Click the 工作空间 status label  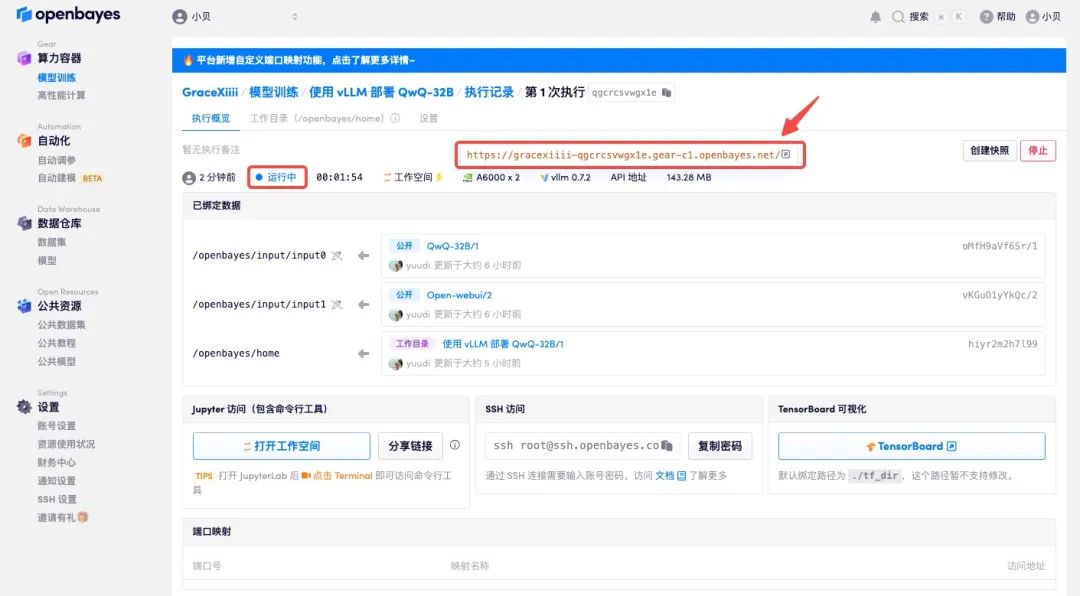click(x=413, y=178)
